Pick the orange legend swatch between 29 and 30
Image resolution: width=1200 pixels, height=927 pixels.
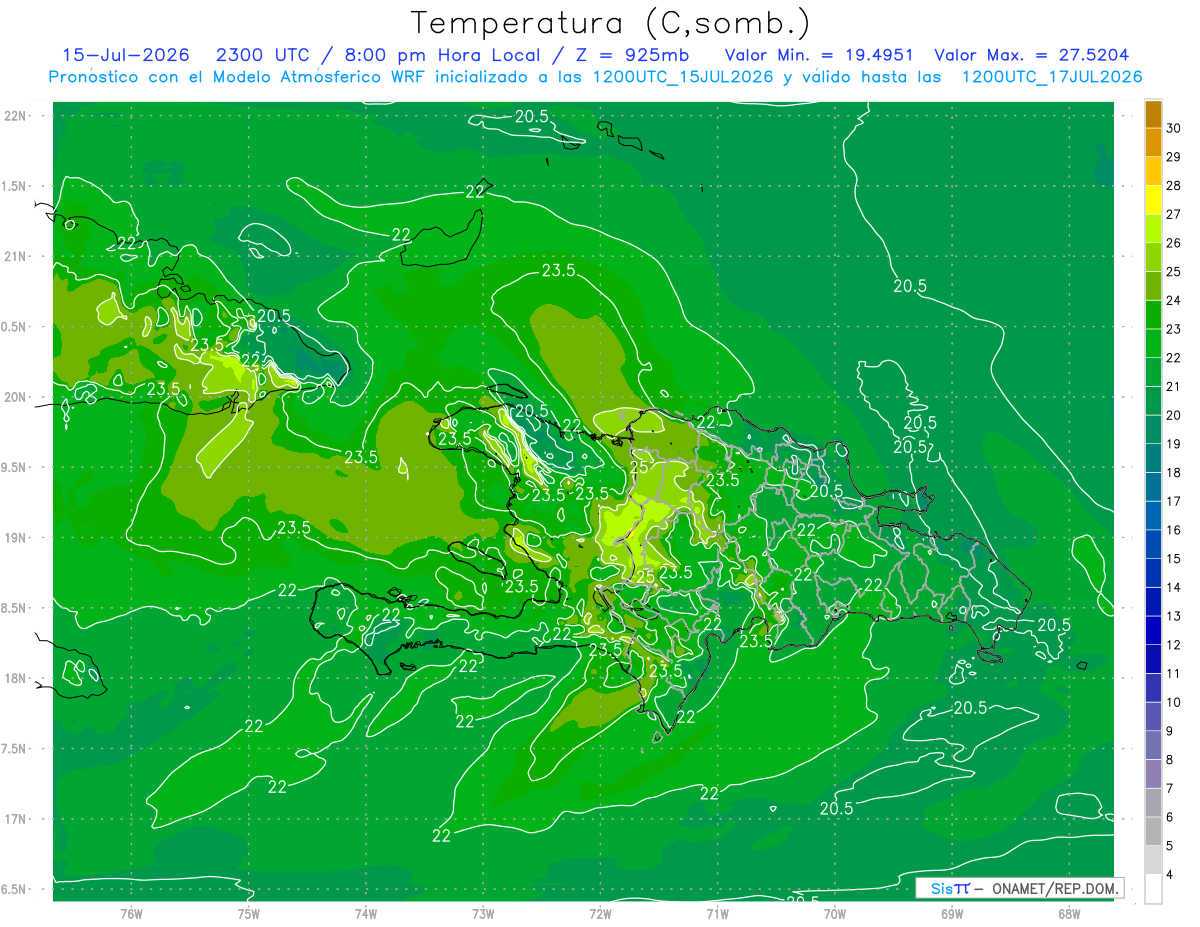tap(1153, 143)
